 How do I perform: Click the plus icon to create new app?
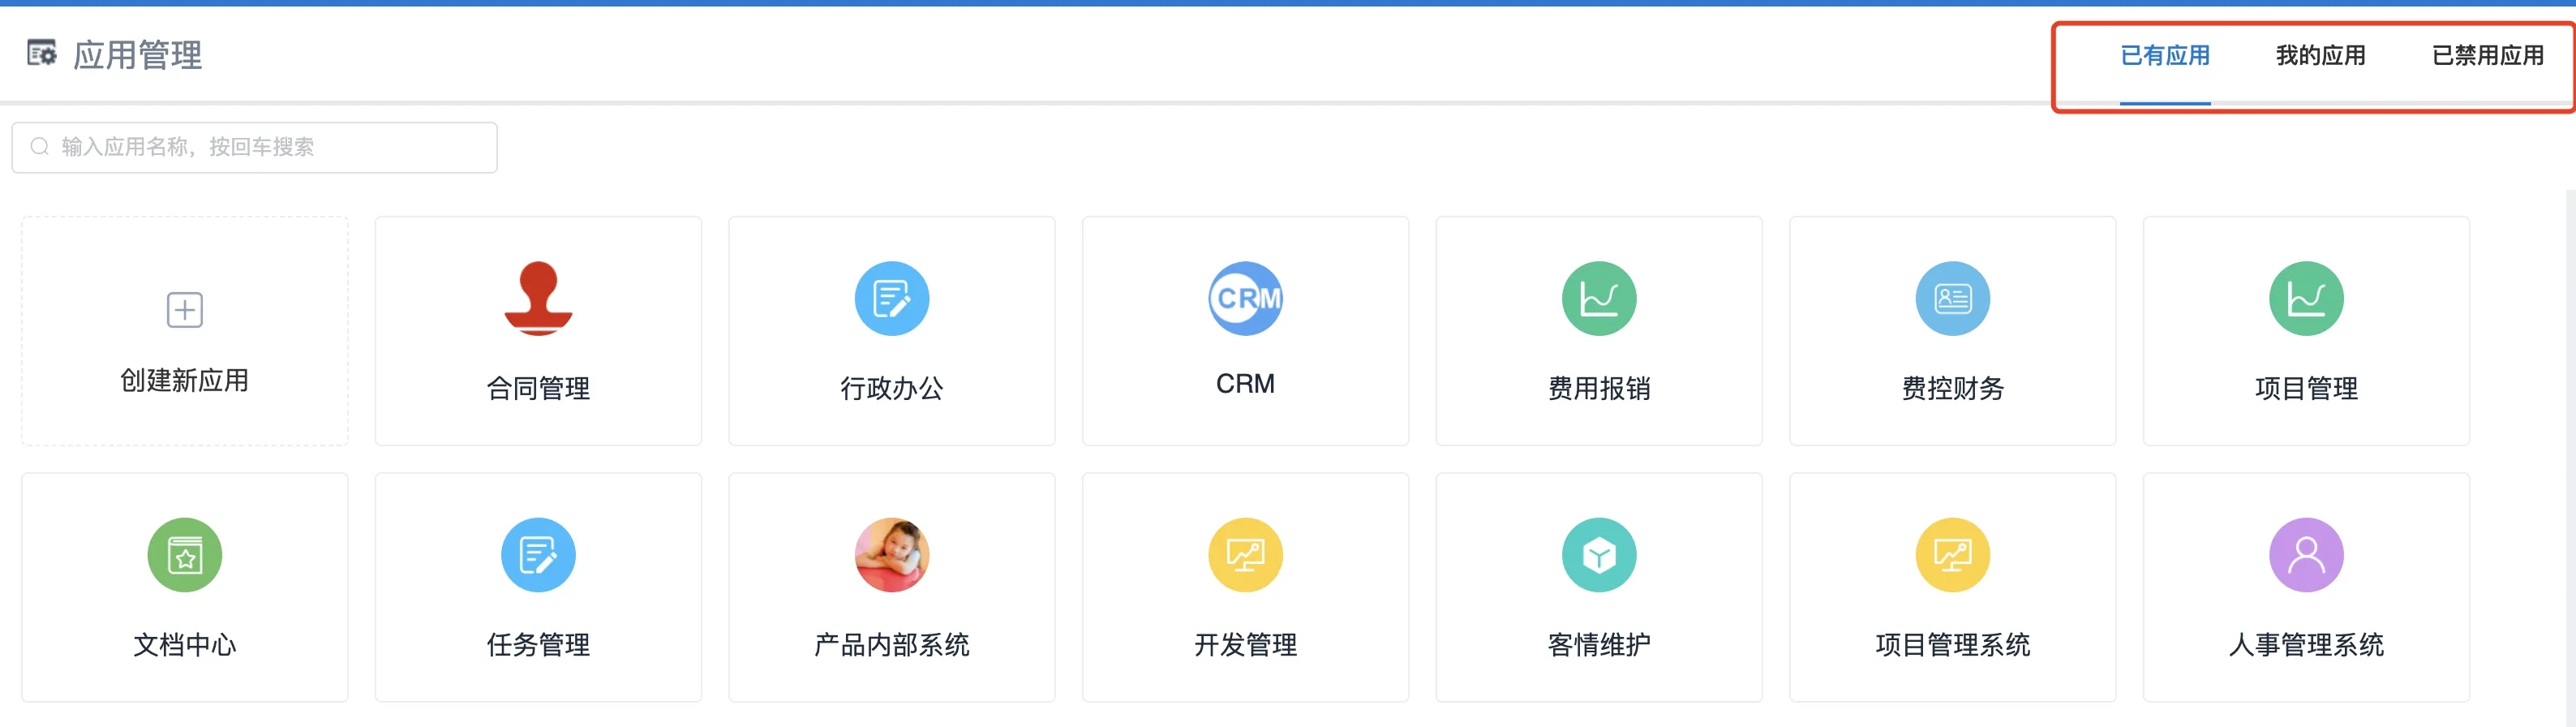click(184, 310)
